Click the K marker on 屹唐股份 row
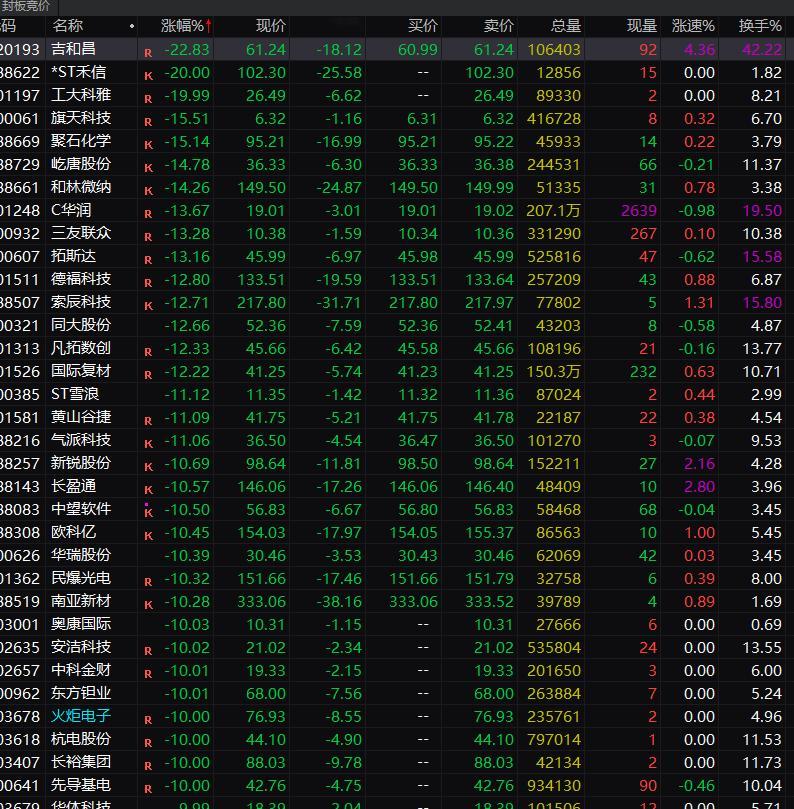The height and width of the screenshot is (809, 794). coord(149,168)
